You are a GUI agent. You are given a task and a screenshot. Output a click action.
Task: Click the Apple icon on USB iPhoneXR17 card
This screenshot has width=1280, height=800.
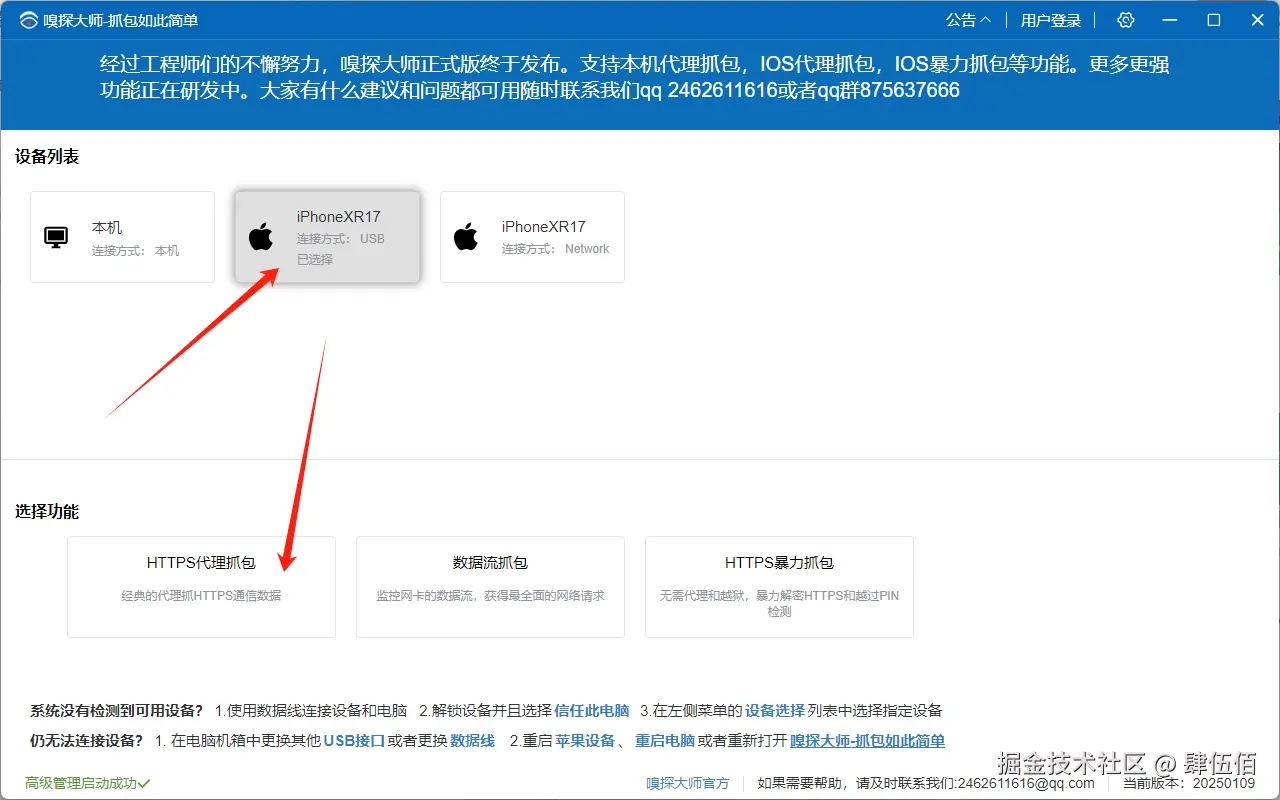point(261,237)
